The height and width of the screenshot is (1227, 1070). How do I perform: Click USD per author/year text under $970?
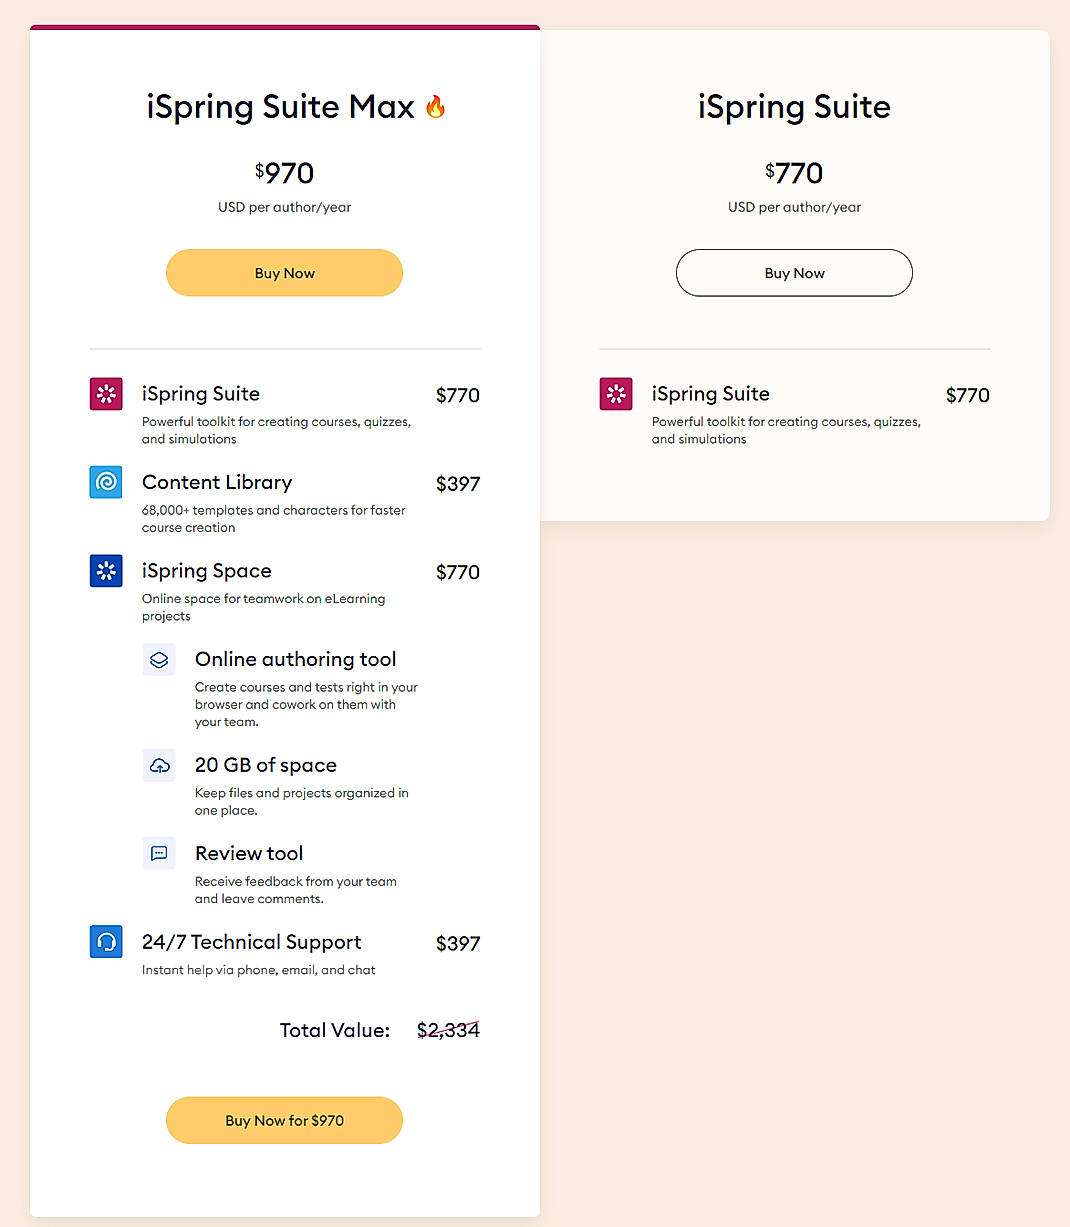284,207
